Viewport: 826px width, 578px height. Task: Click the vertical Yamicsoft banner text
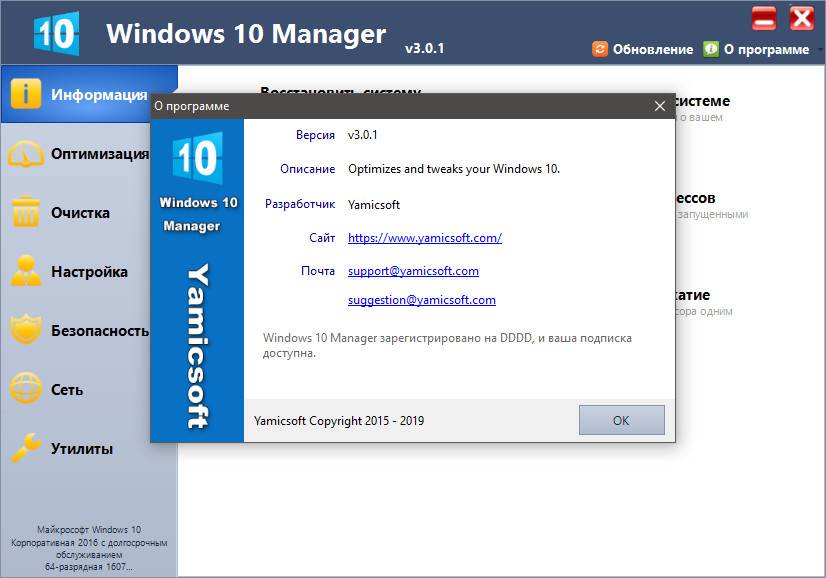[198, 346]
